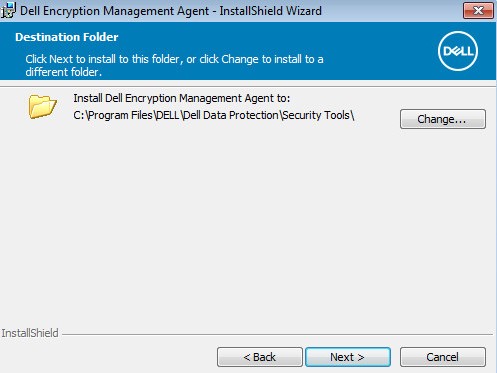Click the InstallShield label at bottom
497x373 pixels.
click(x=30, y=333)
